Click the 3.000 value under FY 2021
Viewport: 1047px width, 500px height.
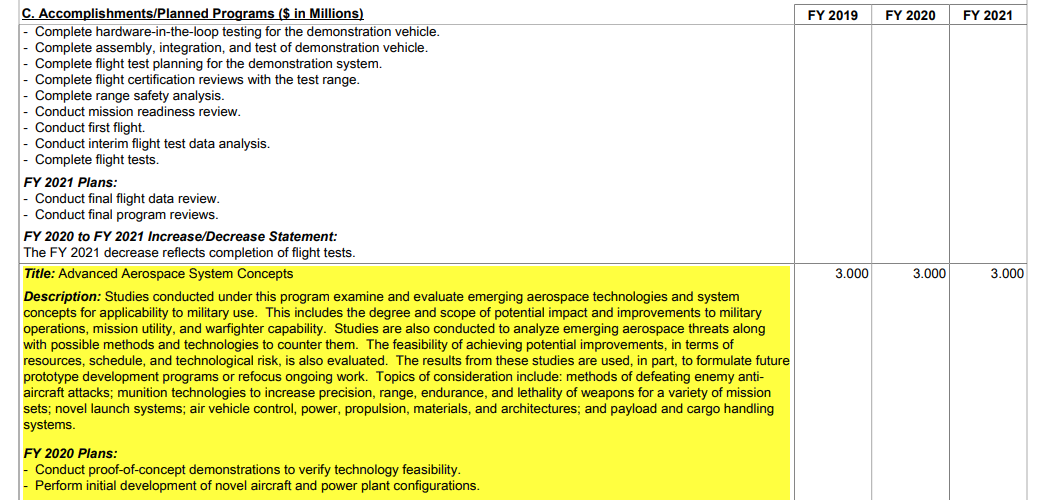click(x=1007, y=274)
